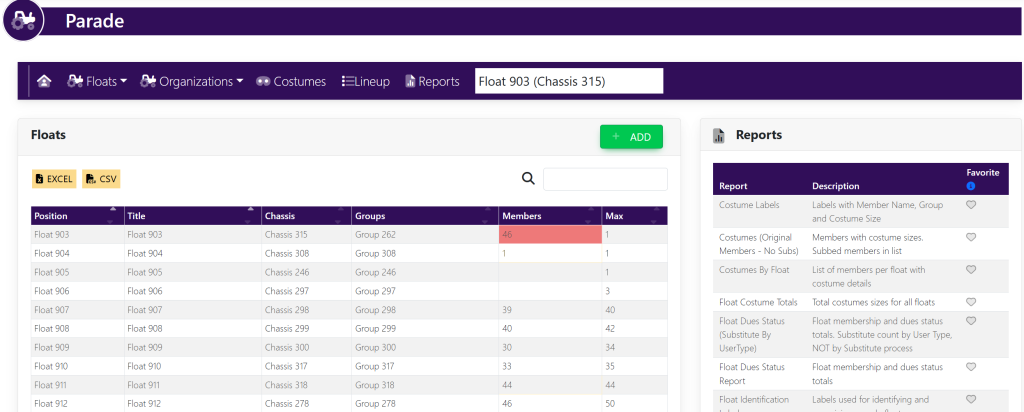Export floats table to Excel
Viewport: 1024px width, 412px height.
click(x=54, y=179)
